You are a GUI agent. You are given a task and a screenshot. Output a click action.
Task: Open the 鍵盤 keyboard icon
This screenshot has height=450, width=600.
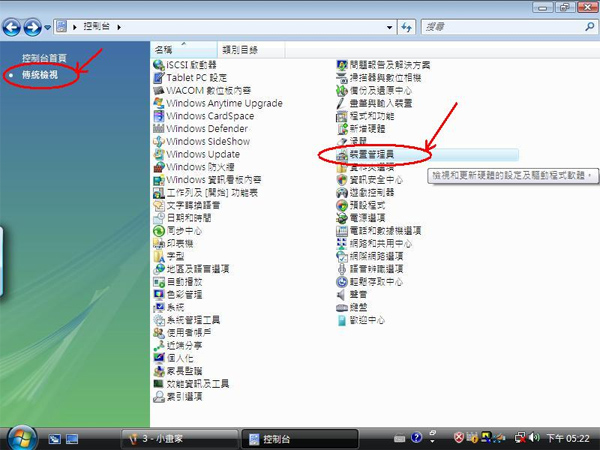click(342, 307)
